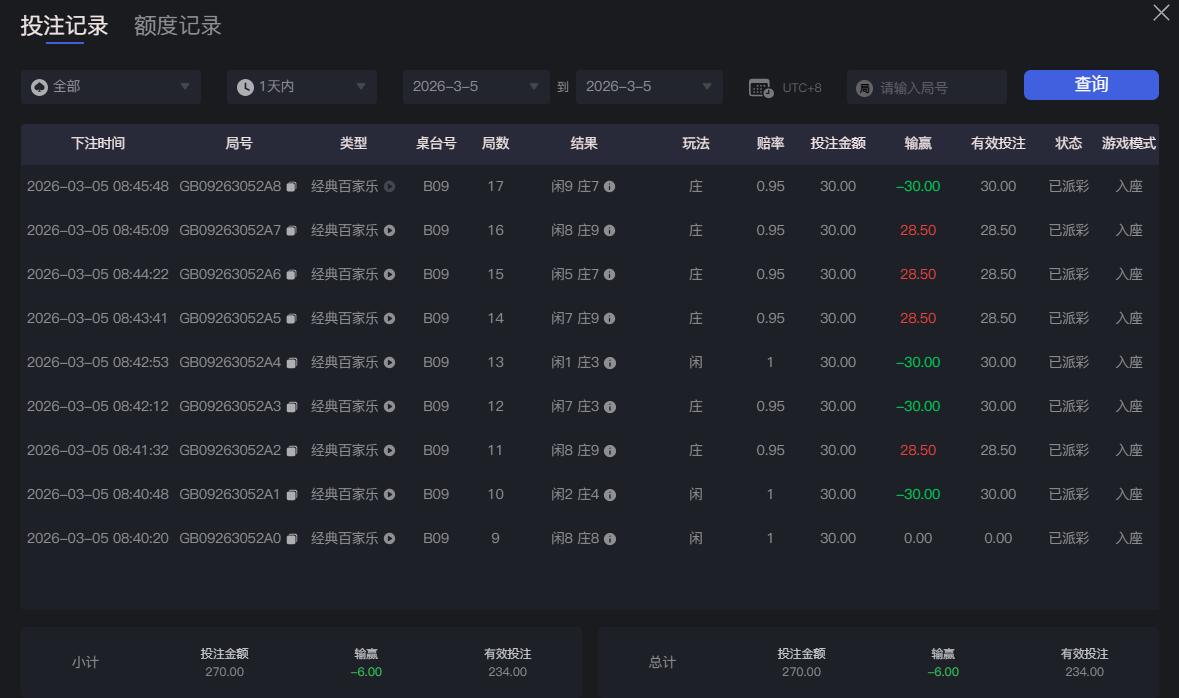Play the replay icon for round 16 经典百家乐
The width and height of the screenshot is (1179, 698).
tap(389, 230)
